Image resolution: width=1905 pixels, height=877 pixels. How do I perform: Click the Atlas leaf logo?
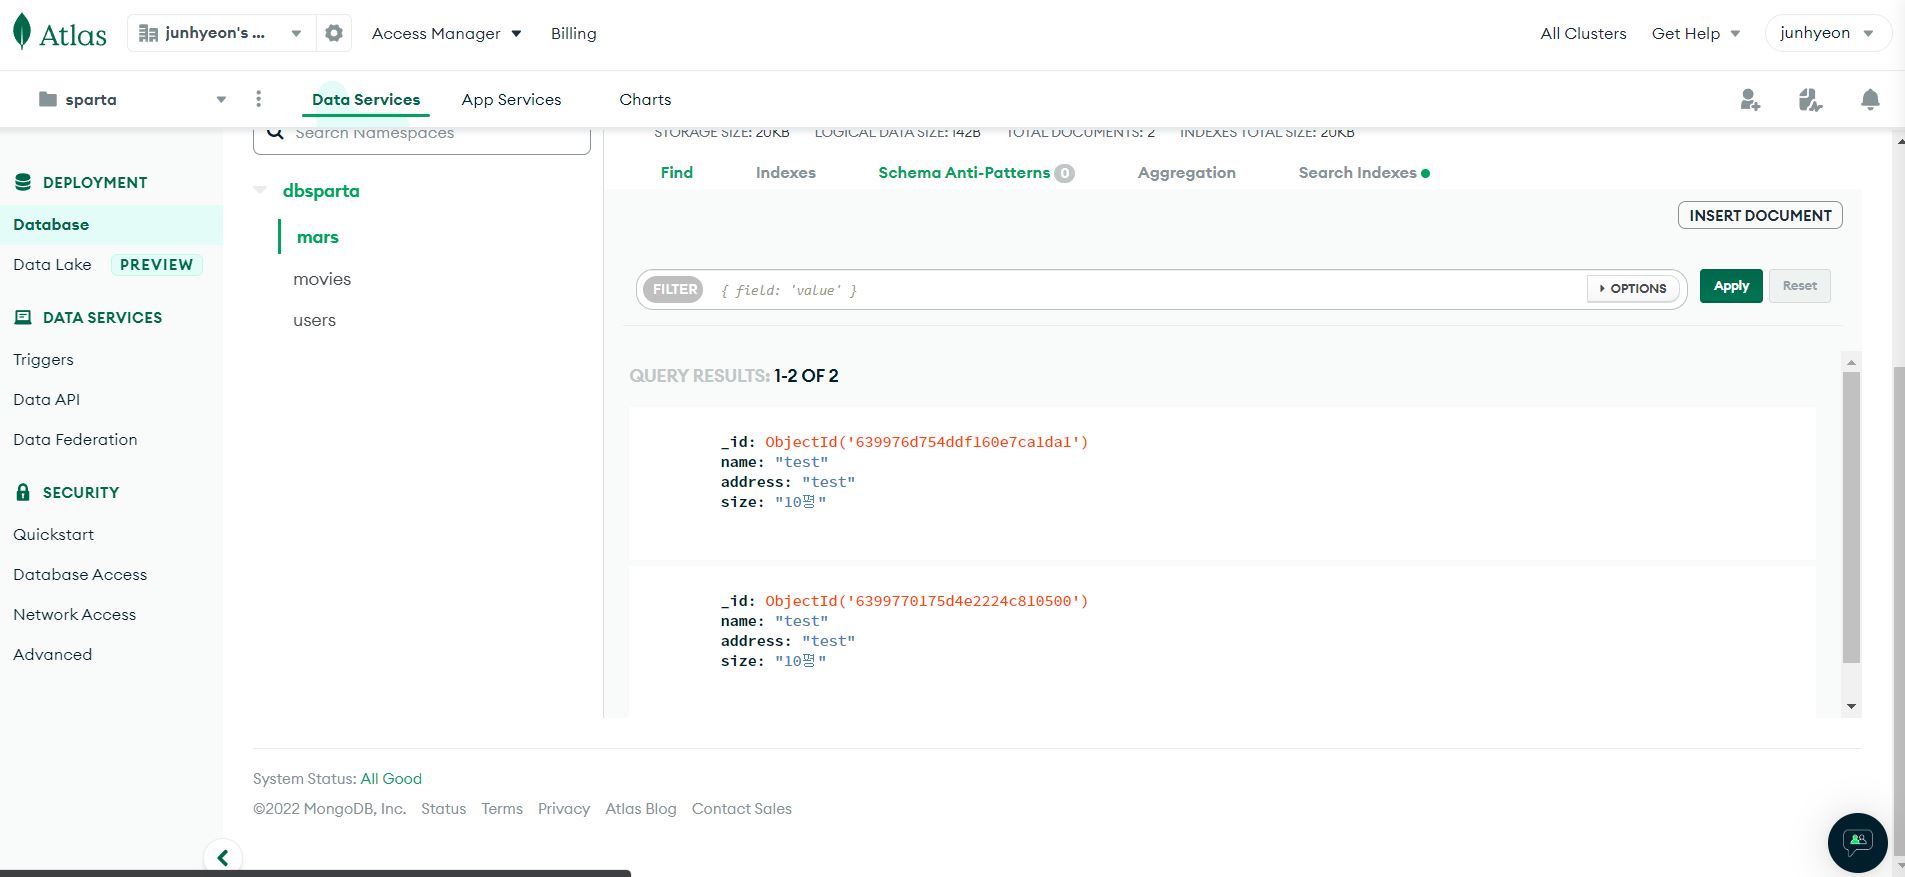tap(22, 32)
